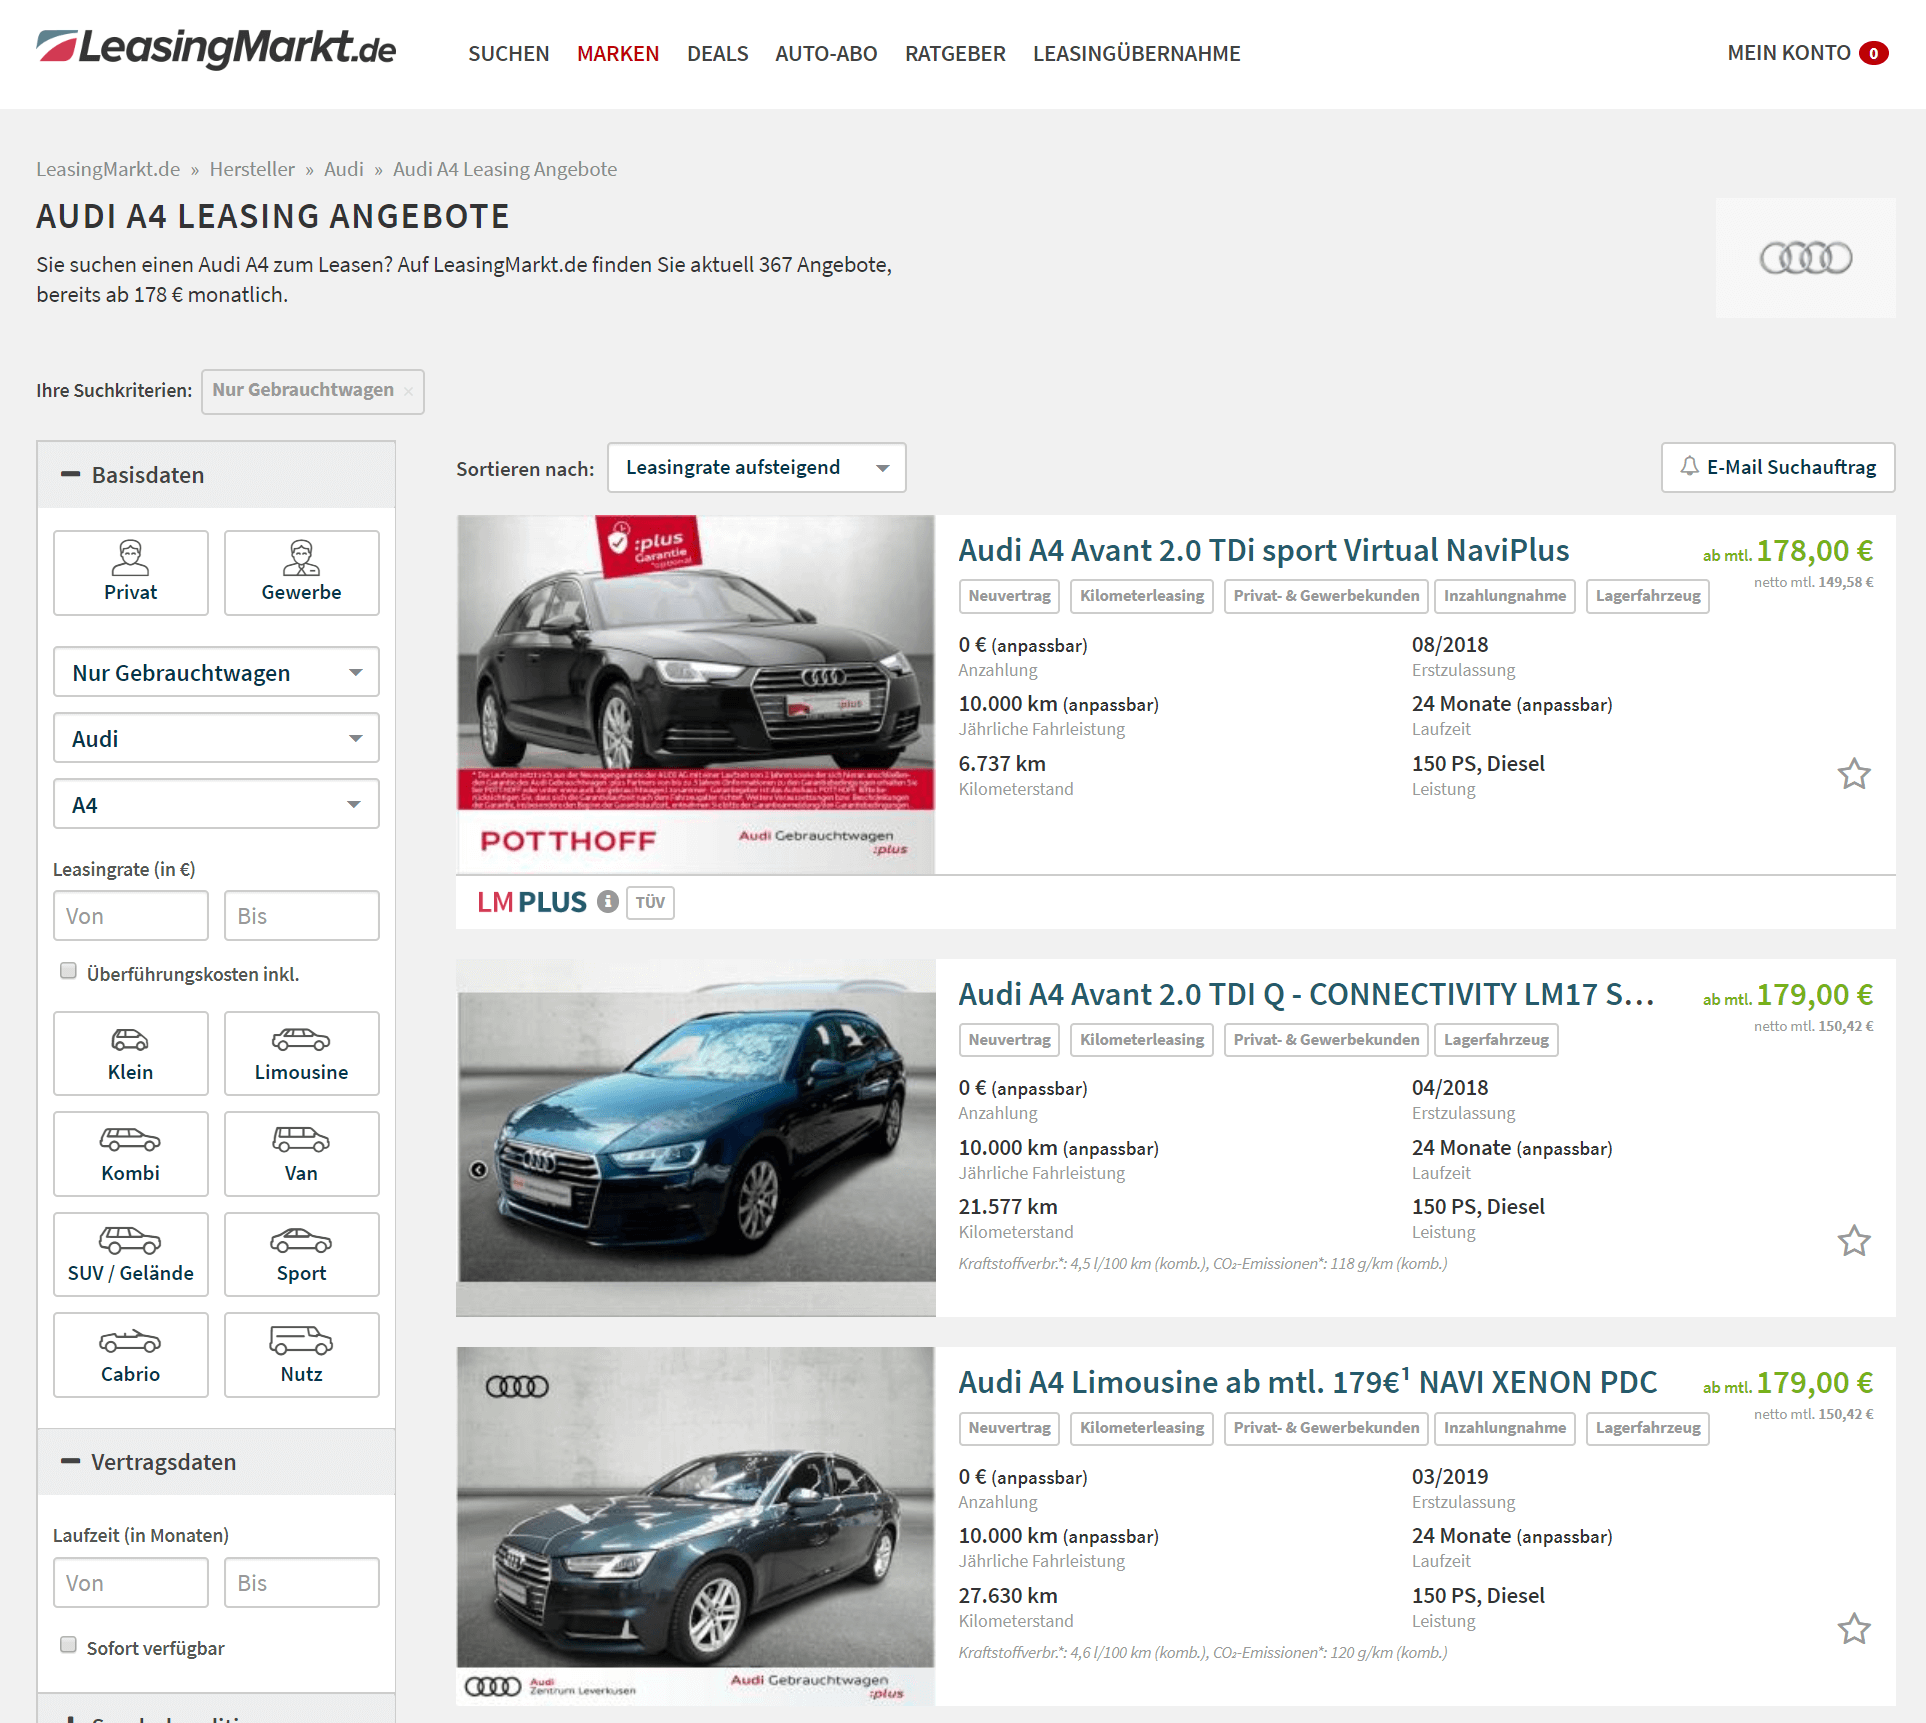Click Leasingrate Bis input field
Viewport: 1926px width, 1723px height.
tap(301, 916)
